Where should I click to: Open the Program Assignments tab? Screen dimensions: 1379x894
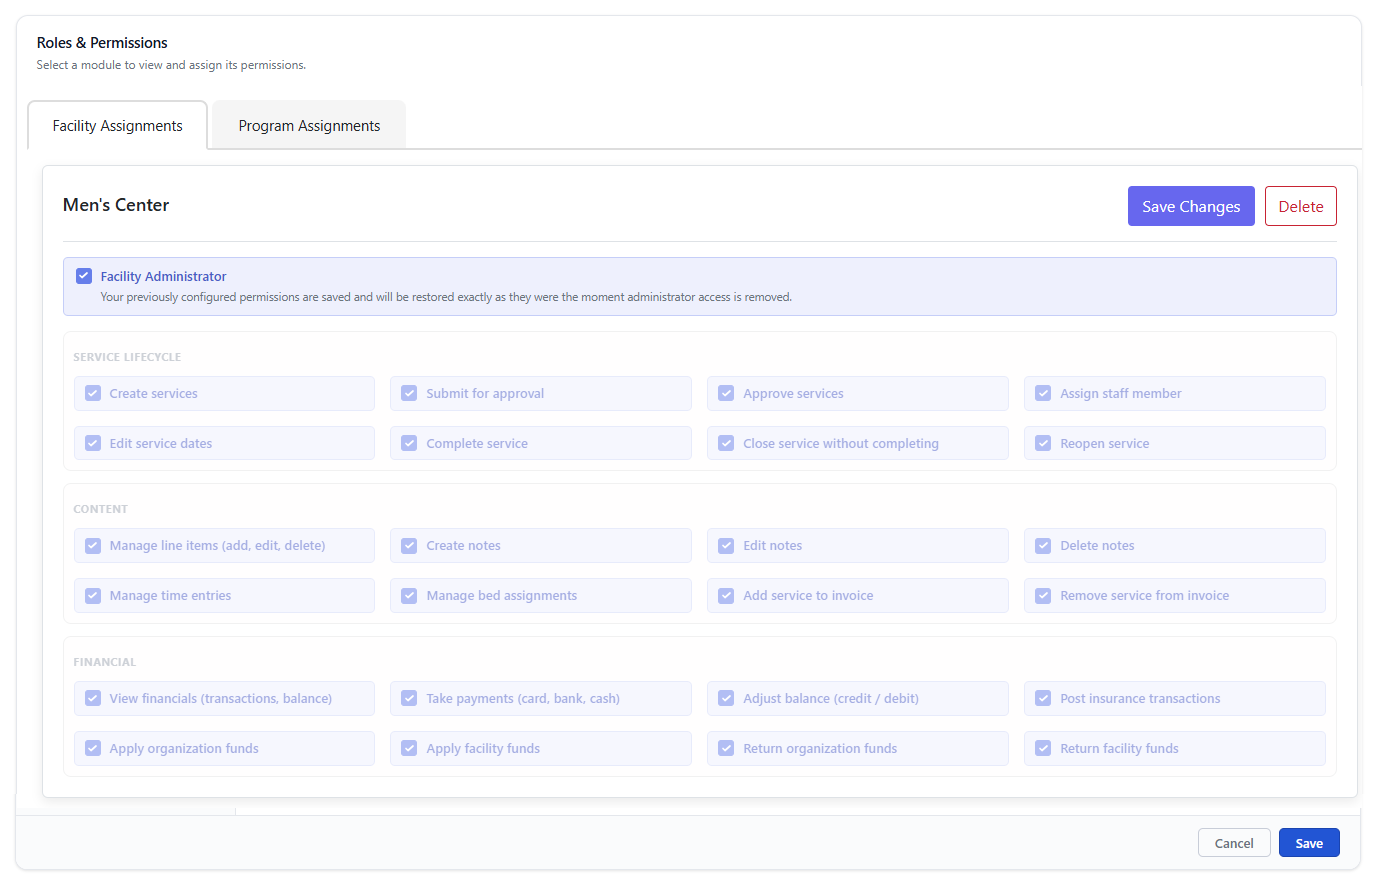coord(309,126)
